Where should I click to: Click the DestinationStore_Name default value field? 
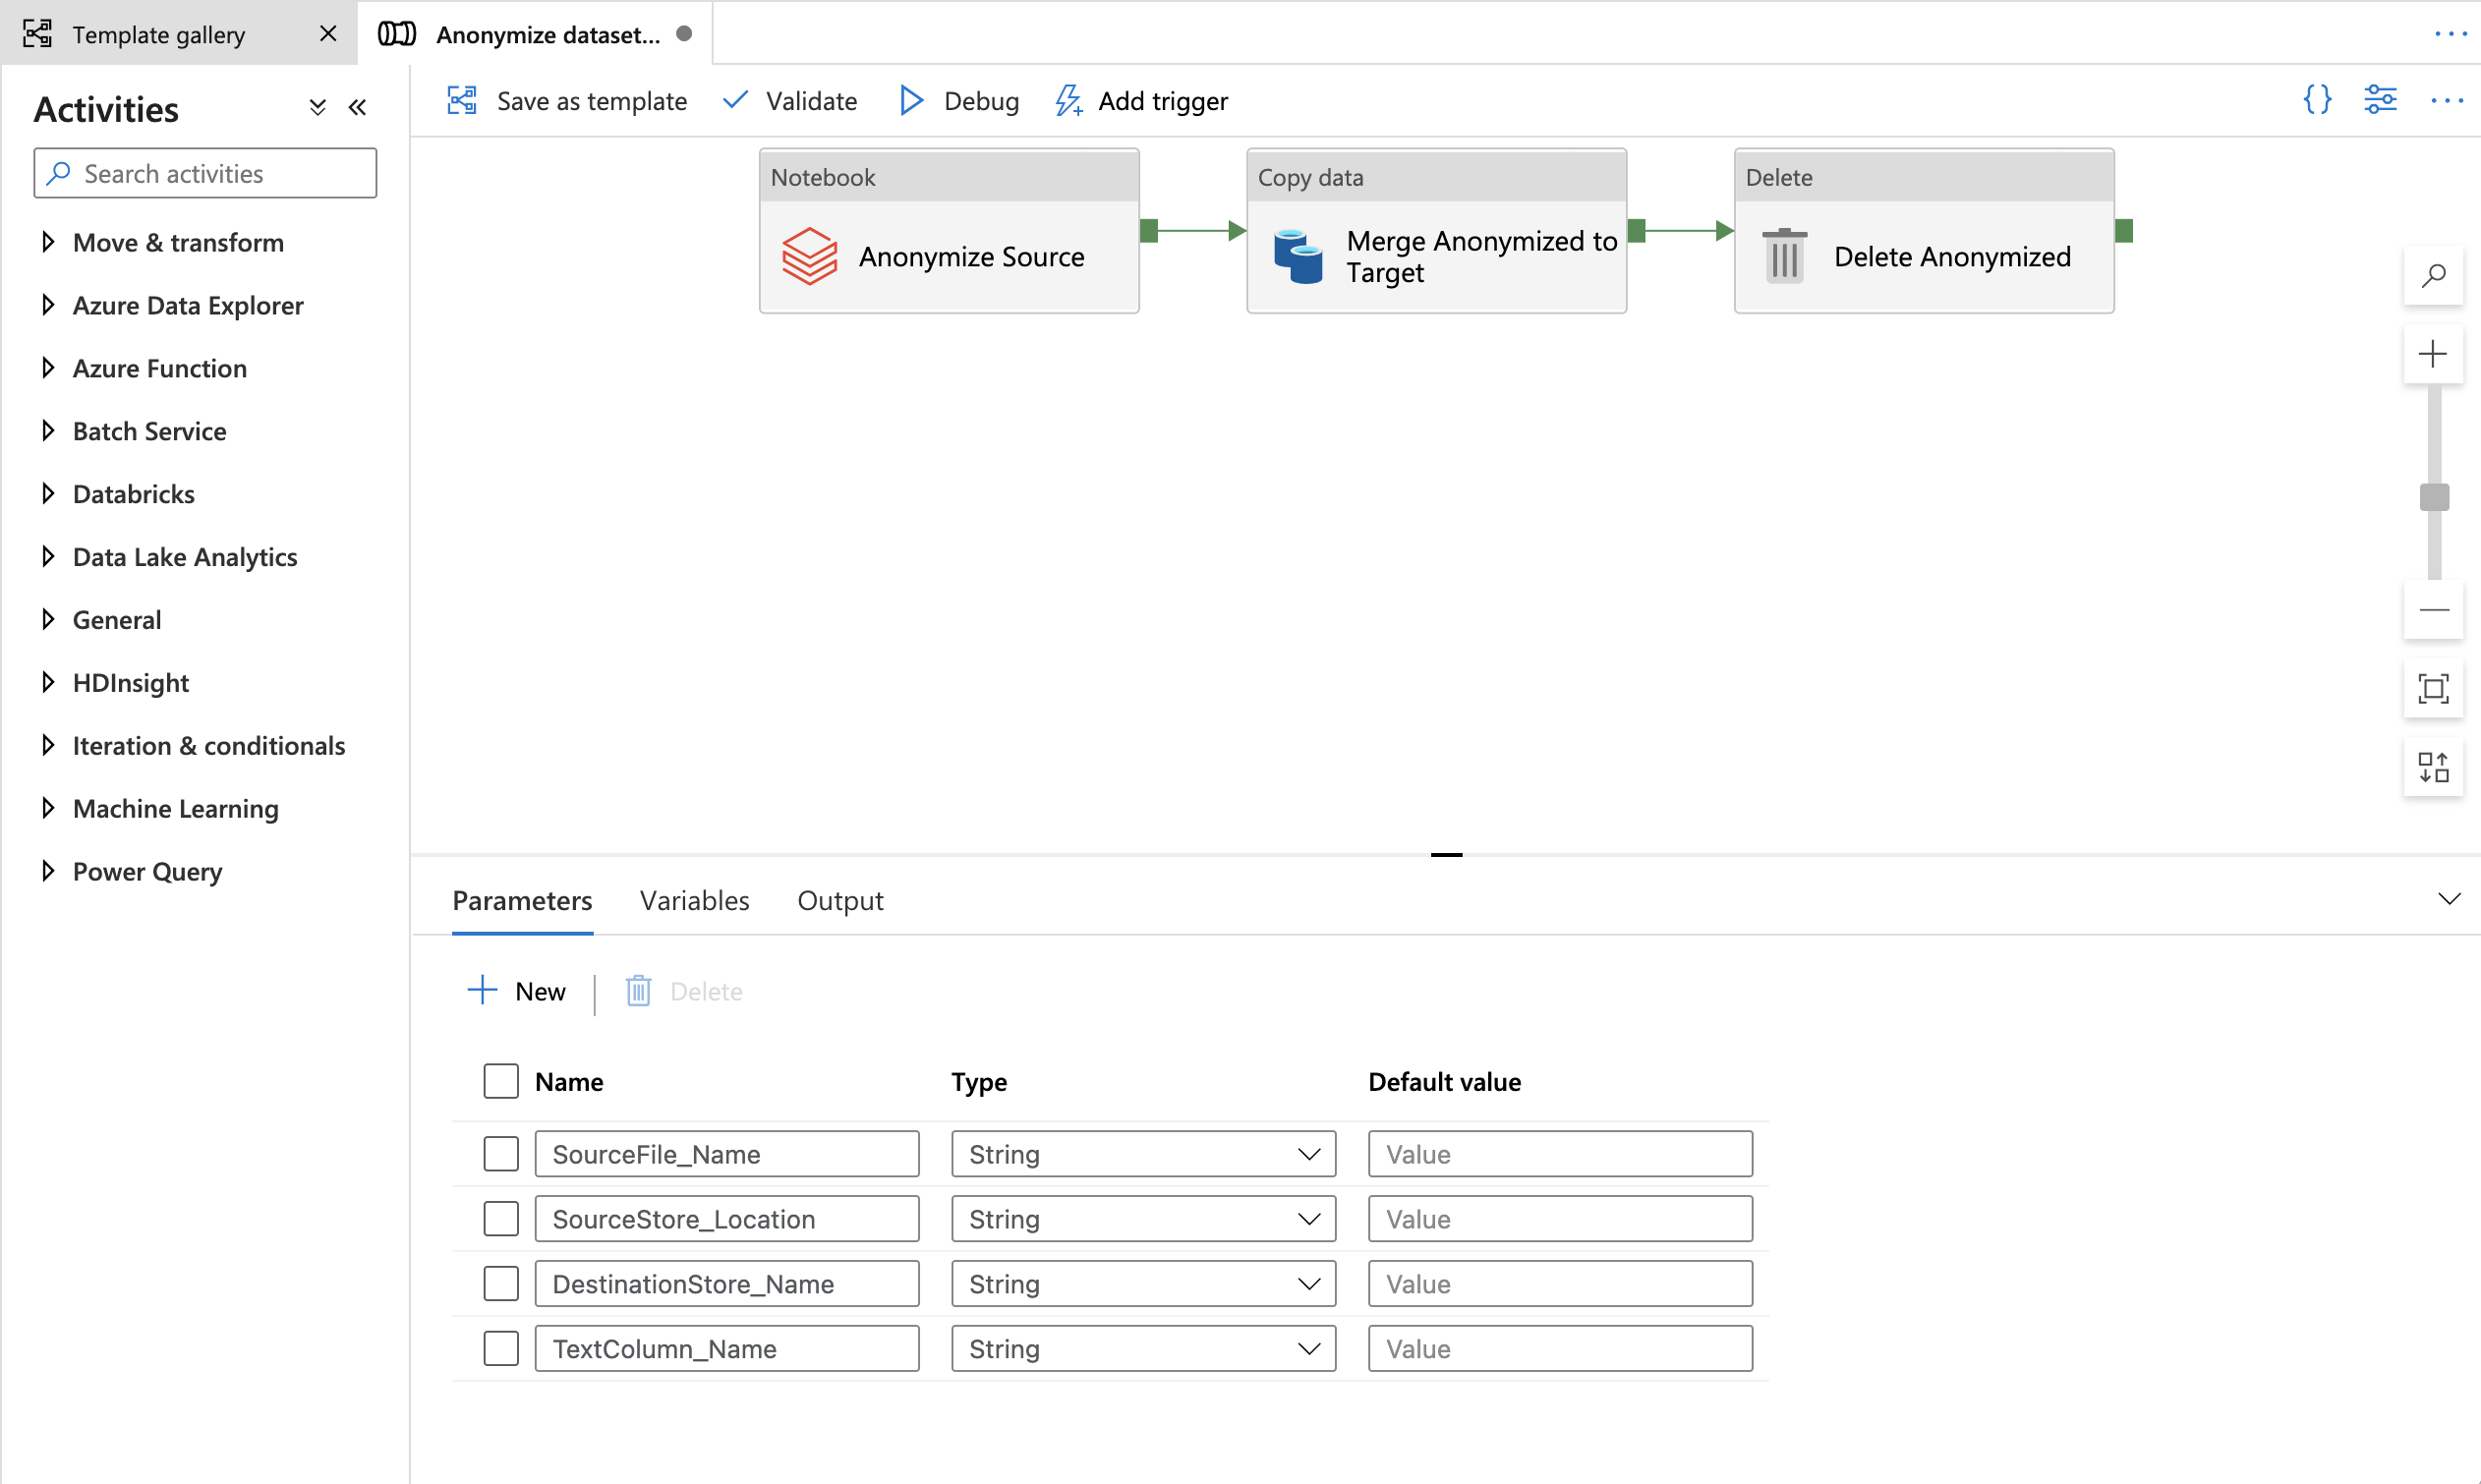coord(1560,1283)
